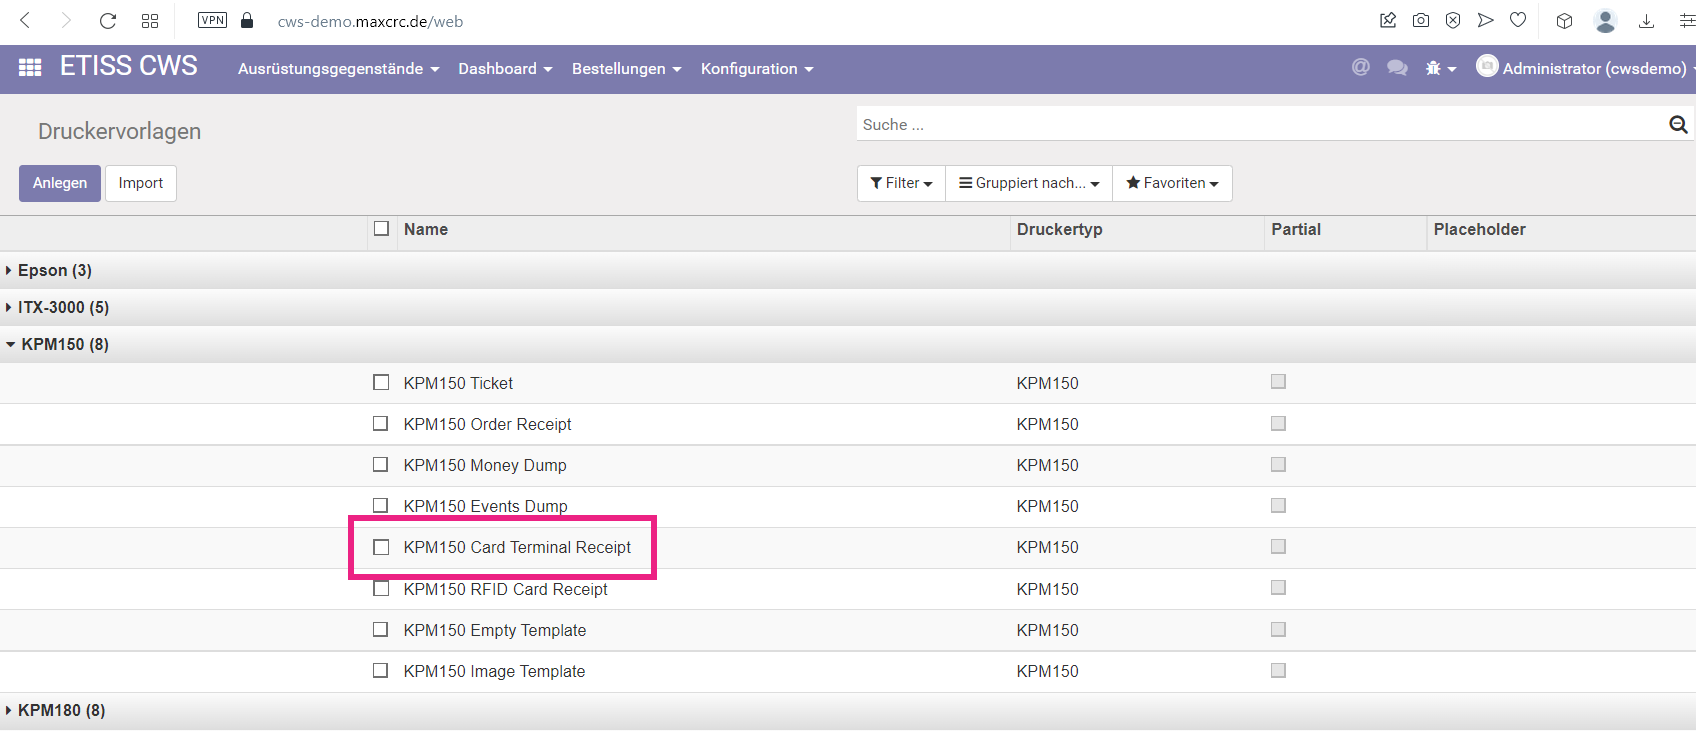Open the browser speed dial grid icon
This screenshot has width=1696, height=731.
150,20
